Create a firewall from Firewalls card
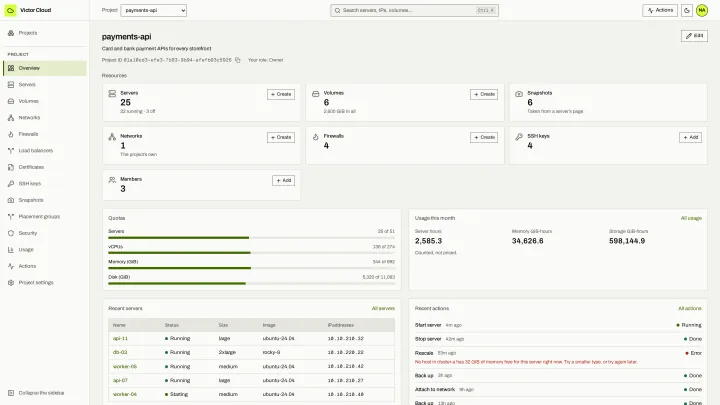The image size is (720, 405). [484, 137]
